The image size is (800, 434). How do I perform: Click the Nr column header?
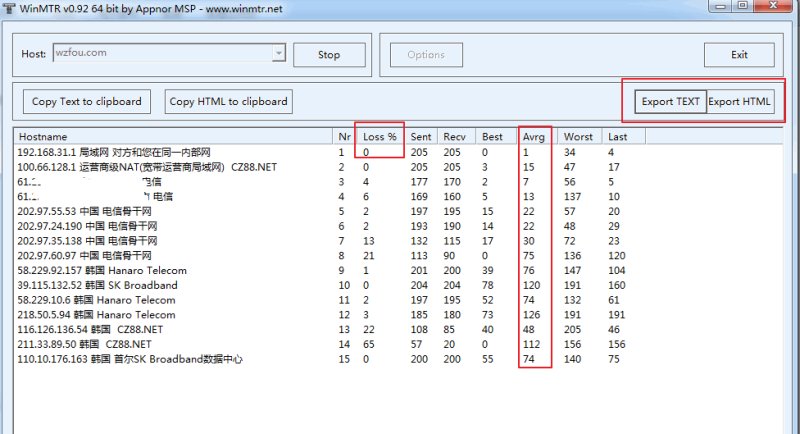click(x=344, y=137)
